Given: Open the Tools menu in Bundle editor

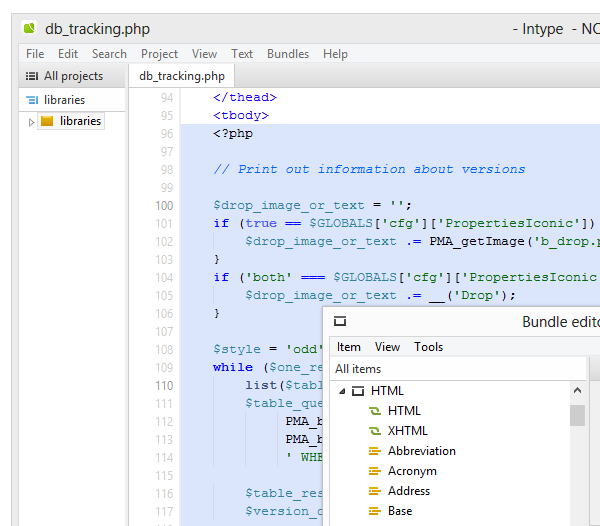Looking at the screenshot, I should 428,347.
